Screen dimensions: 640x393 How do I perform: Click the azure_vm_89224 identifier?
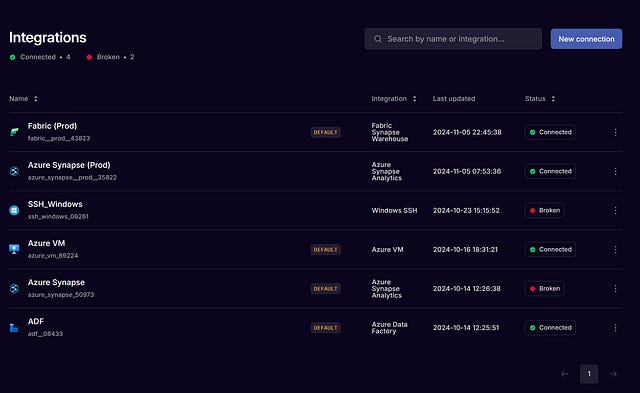[53, 256]
